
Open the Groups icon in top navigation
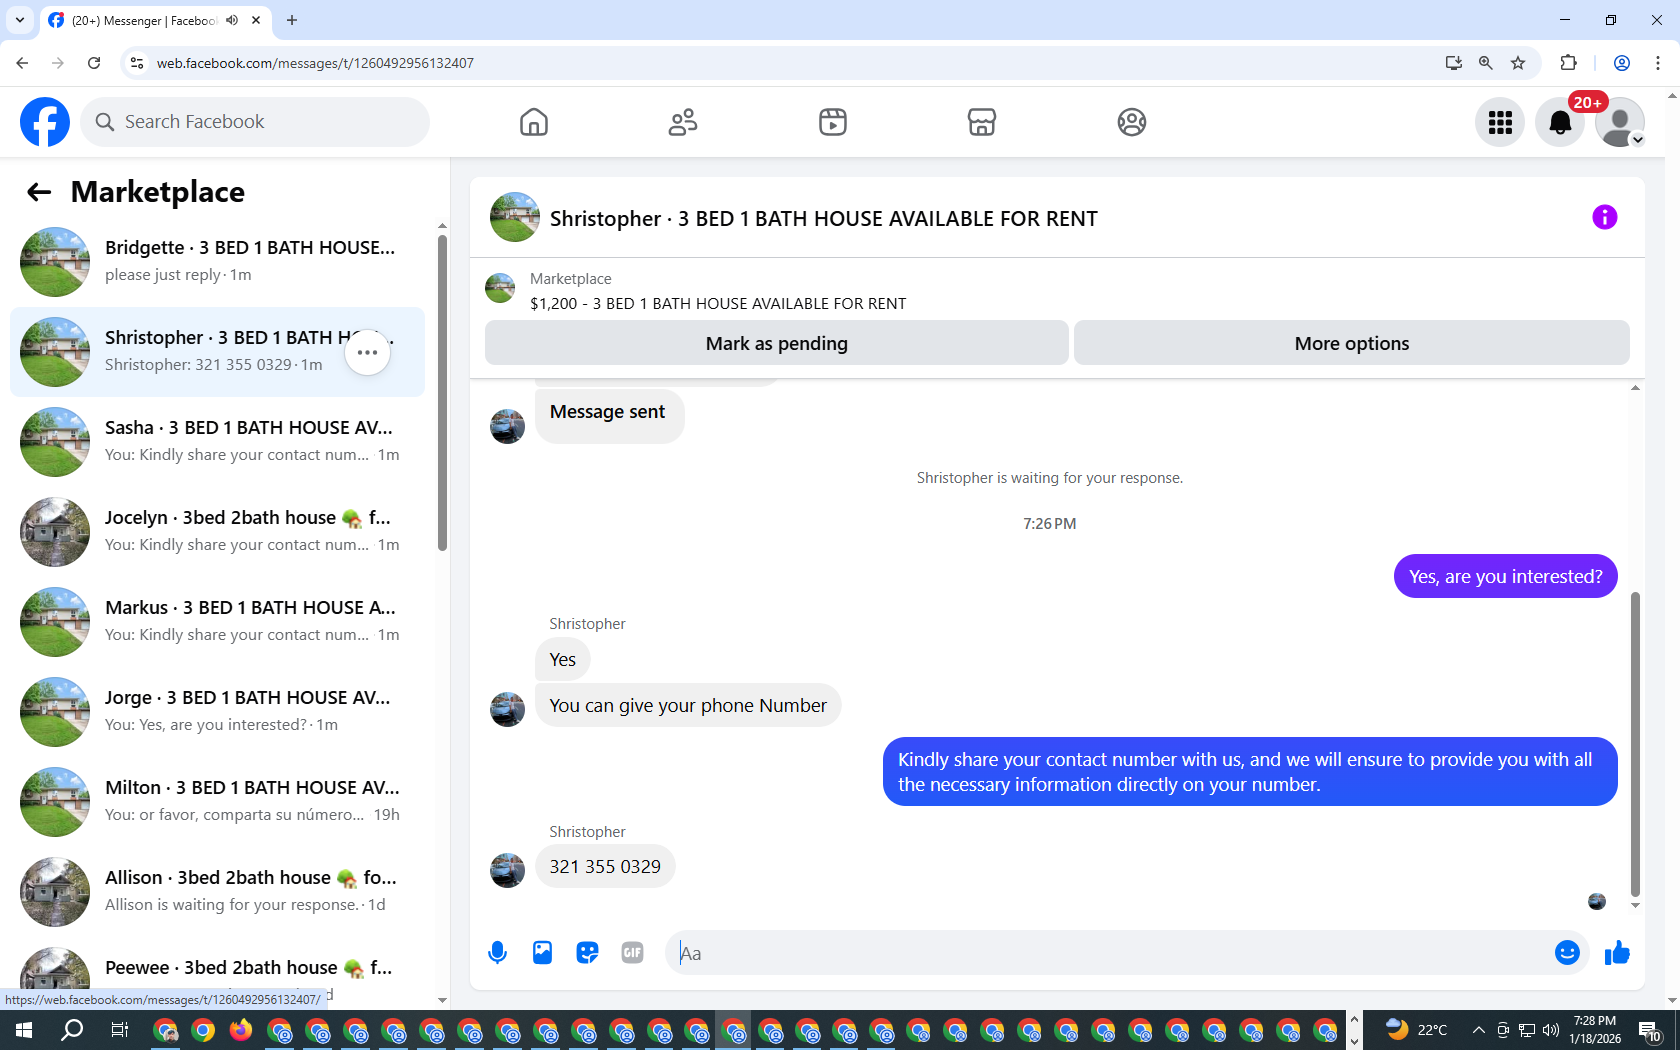[x=1132, y=122]
